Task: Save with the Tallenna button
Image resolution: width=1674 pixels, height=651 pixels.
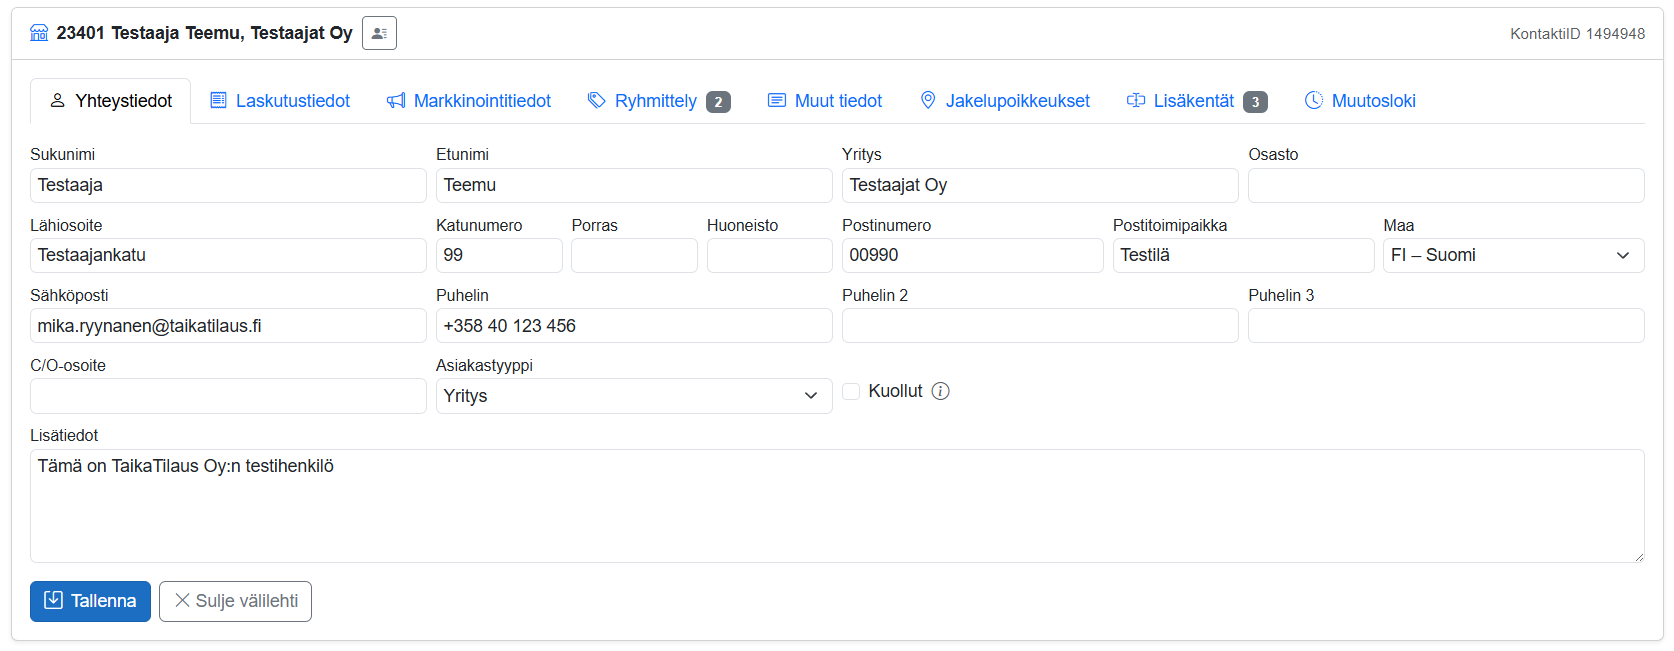Action: coord(90,601)
